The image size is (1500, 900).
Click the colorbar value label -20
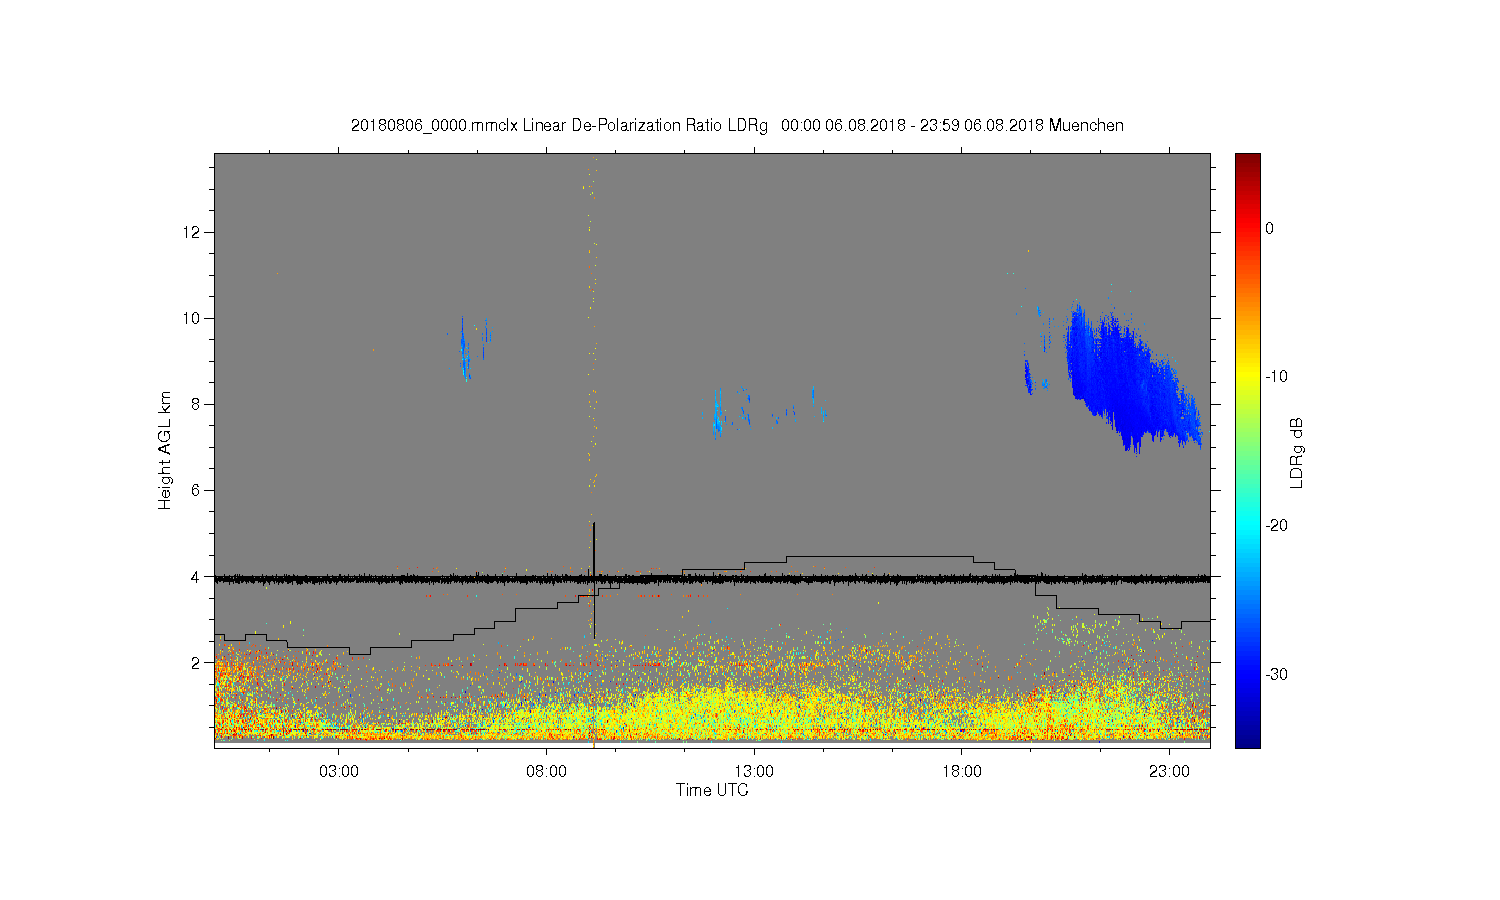tap(1276, 525)
